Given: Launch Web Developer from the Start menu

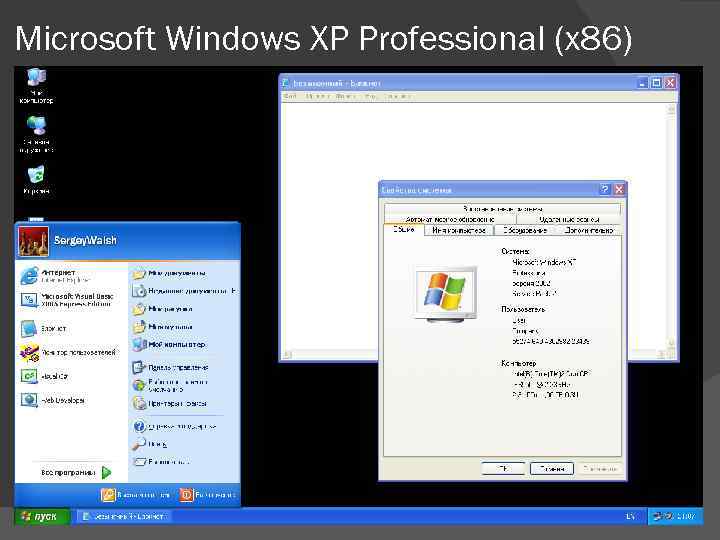Looking at the screenshot, I should [53, 400].
